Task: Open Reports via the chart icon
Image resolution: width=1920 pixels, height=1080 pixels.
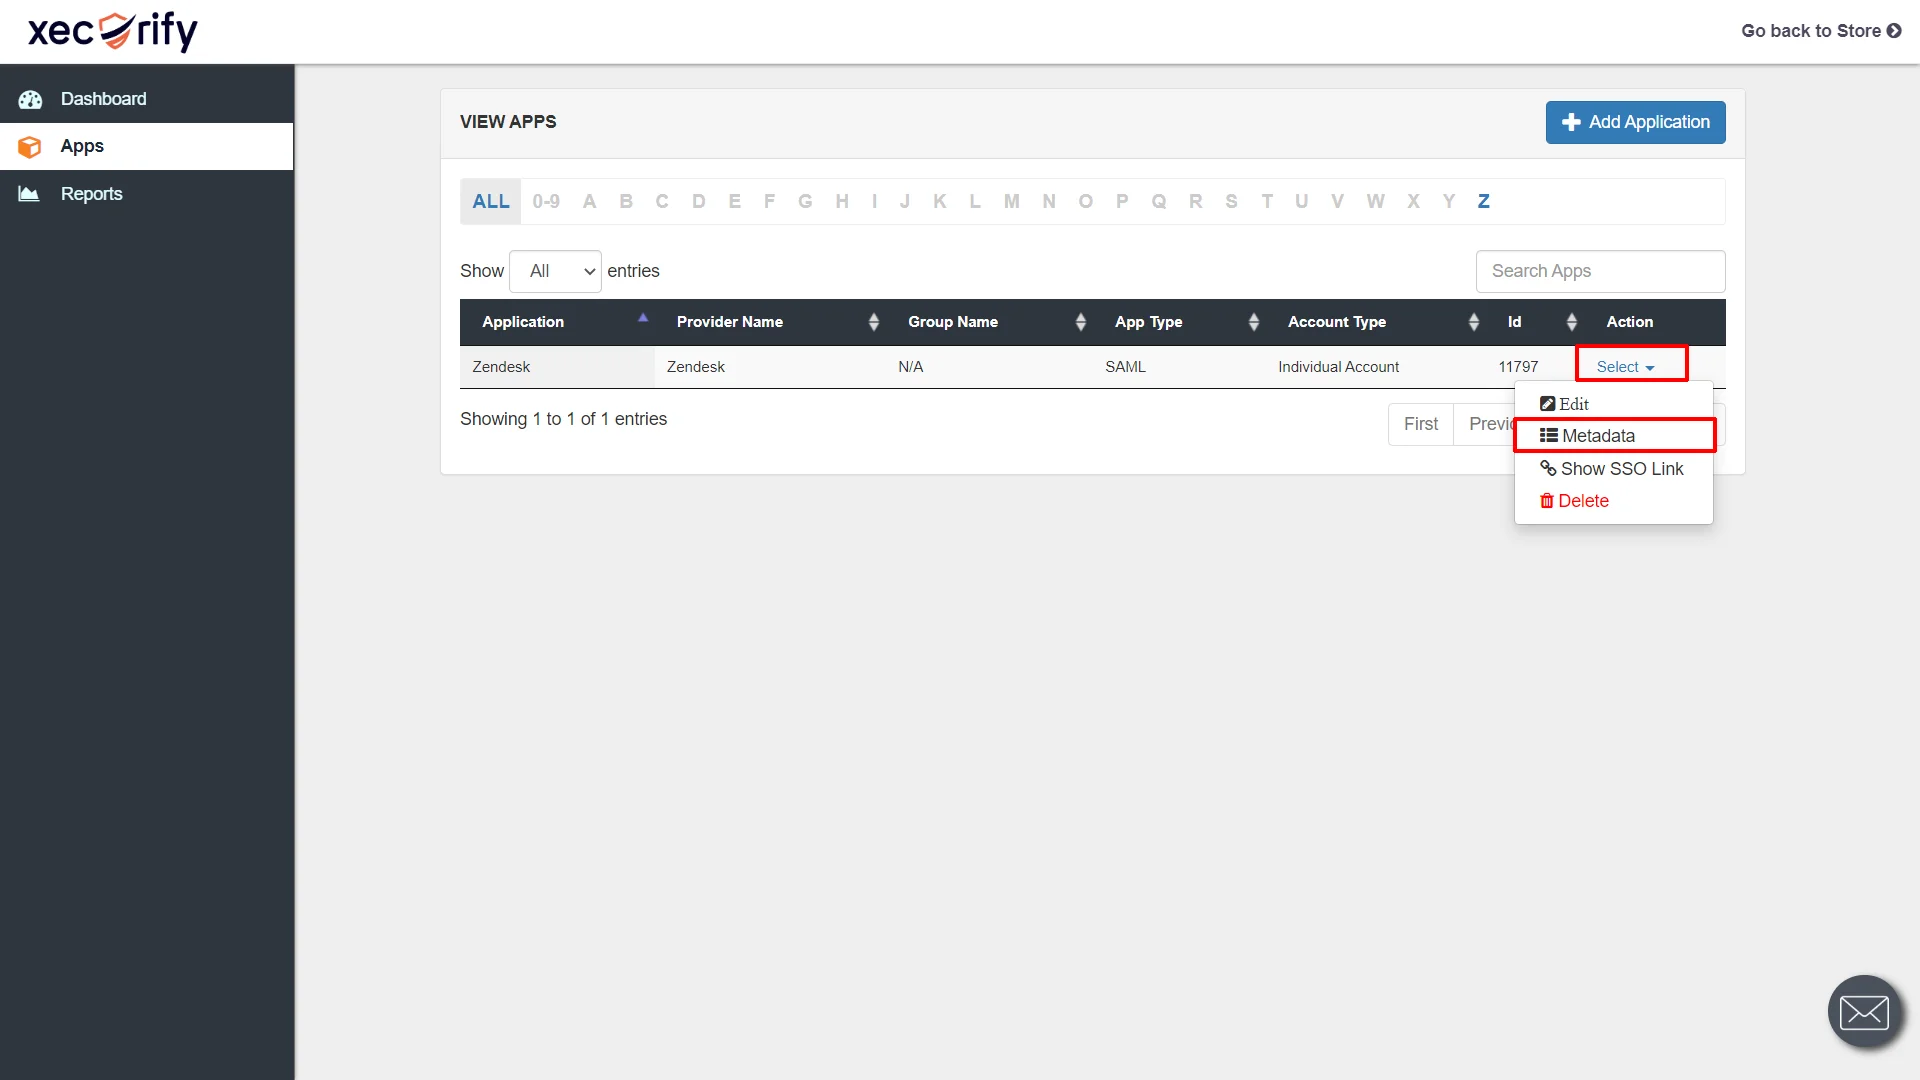Action: (28, 193)
